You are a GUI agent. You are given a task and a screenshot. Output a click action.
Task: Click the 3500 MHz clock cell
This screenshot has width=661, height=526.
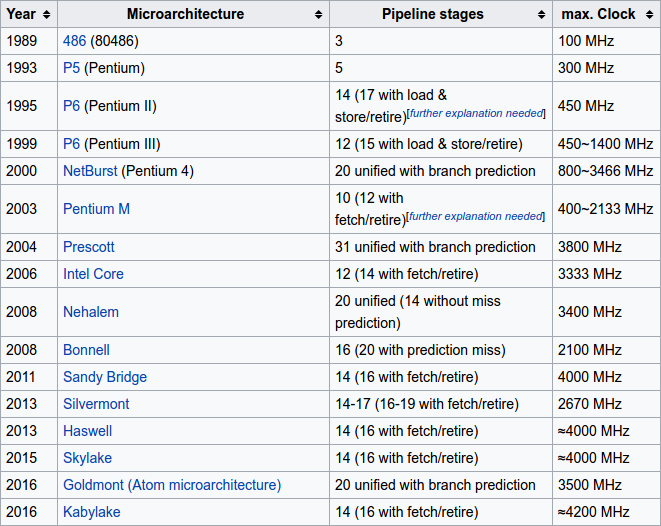(606, 485)
